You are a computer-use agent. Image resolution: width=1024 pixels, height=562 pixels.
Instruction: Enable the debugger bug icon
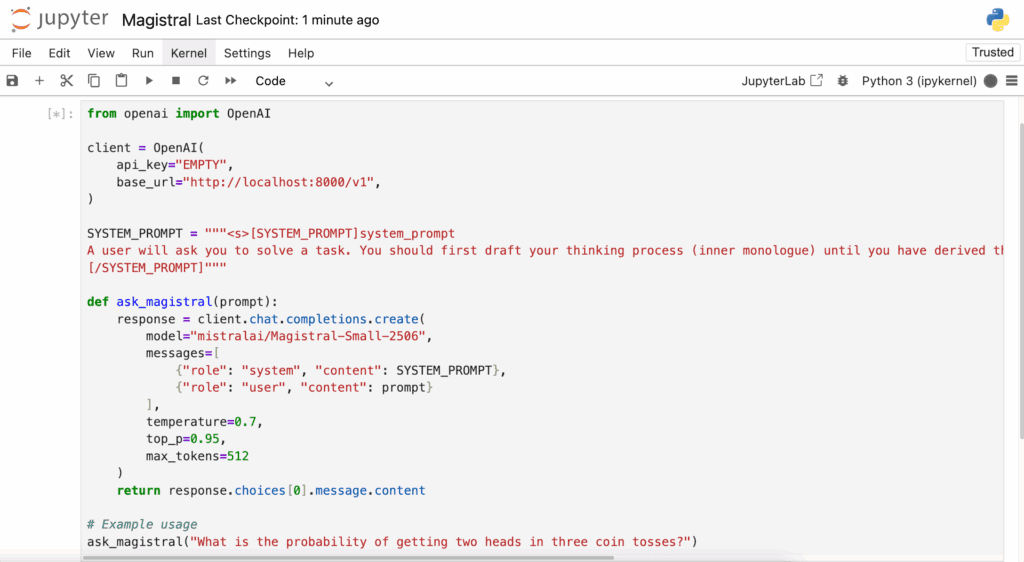(843, 81)
